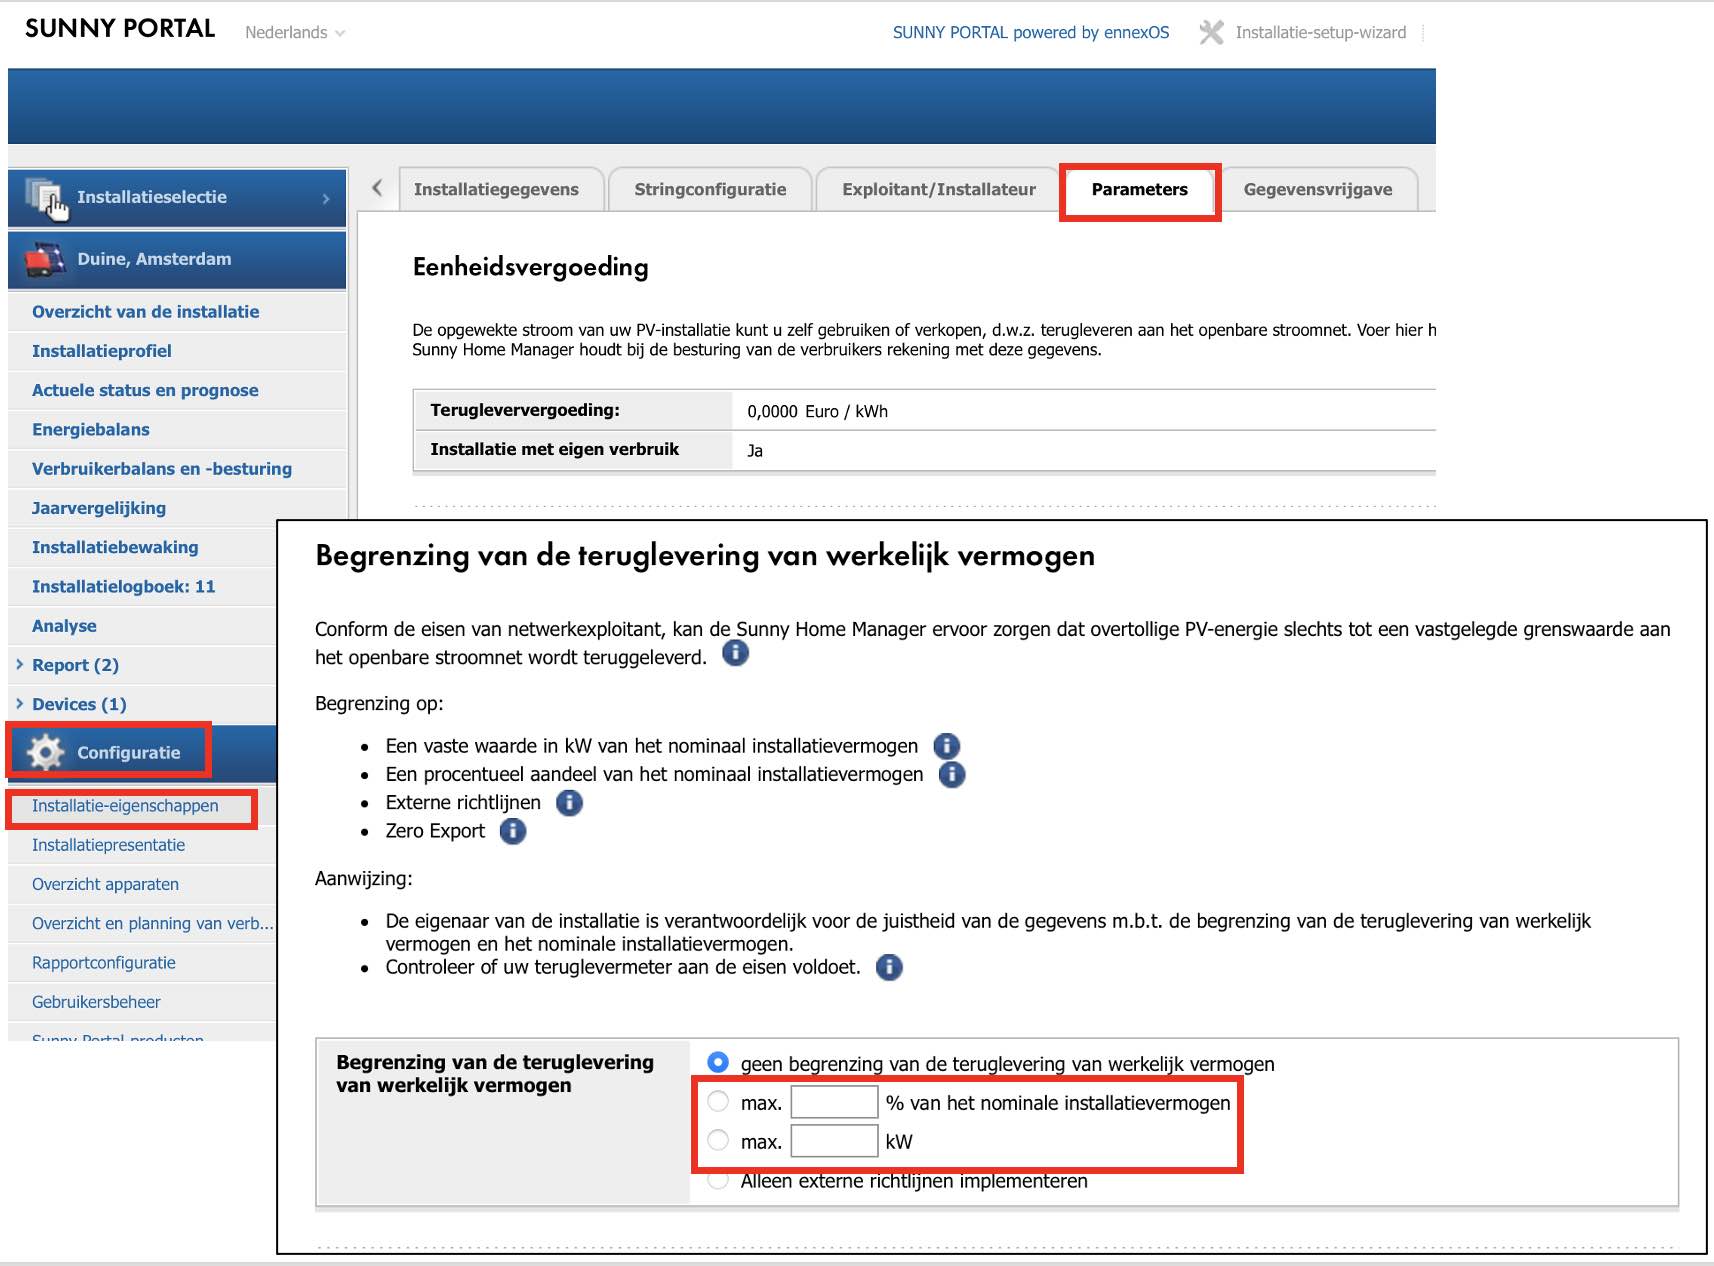Screen dimensions: 1714x1266
Task: Open the Gegevensvrijgave tab
Action: [x=1317, y=190]
